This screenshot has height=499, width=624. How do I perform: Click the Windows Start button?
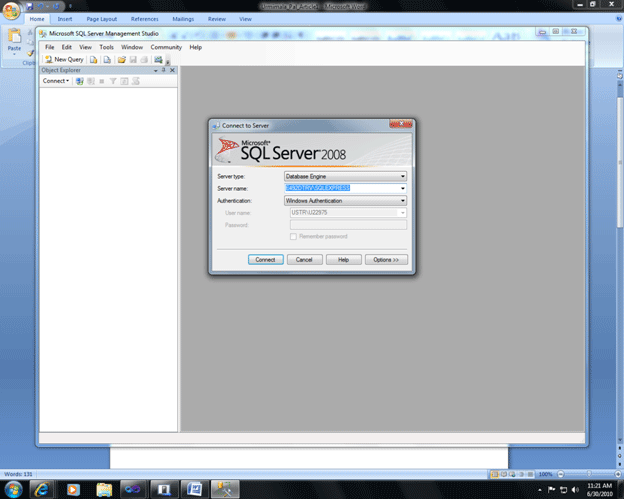13,489
